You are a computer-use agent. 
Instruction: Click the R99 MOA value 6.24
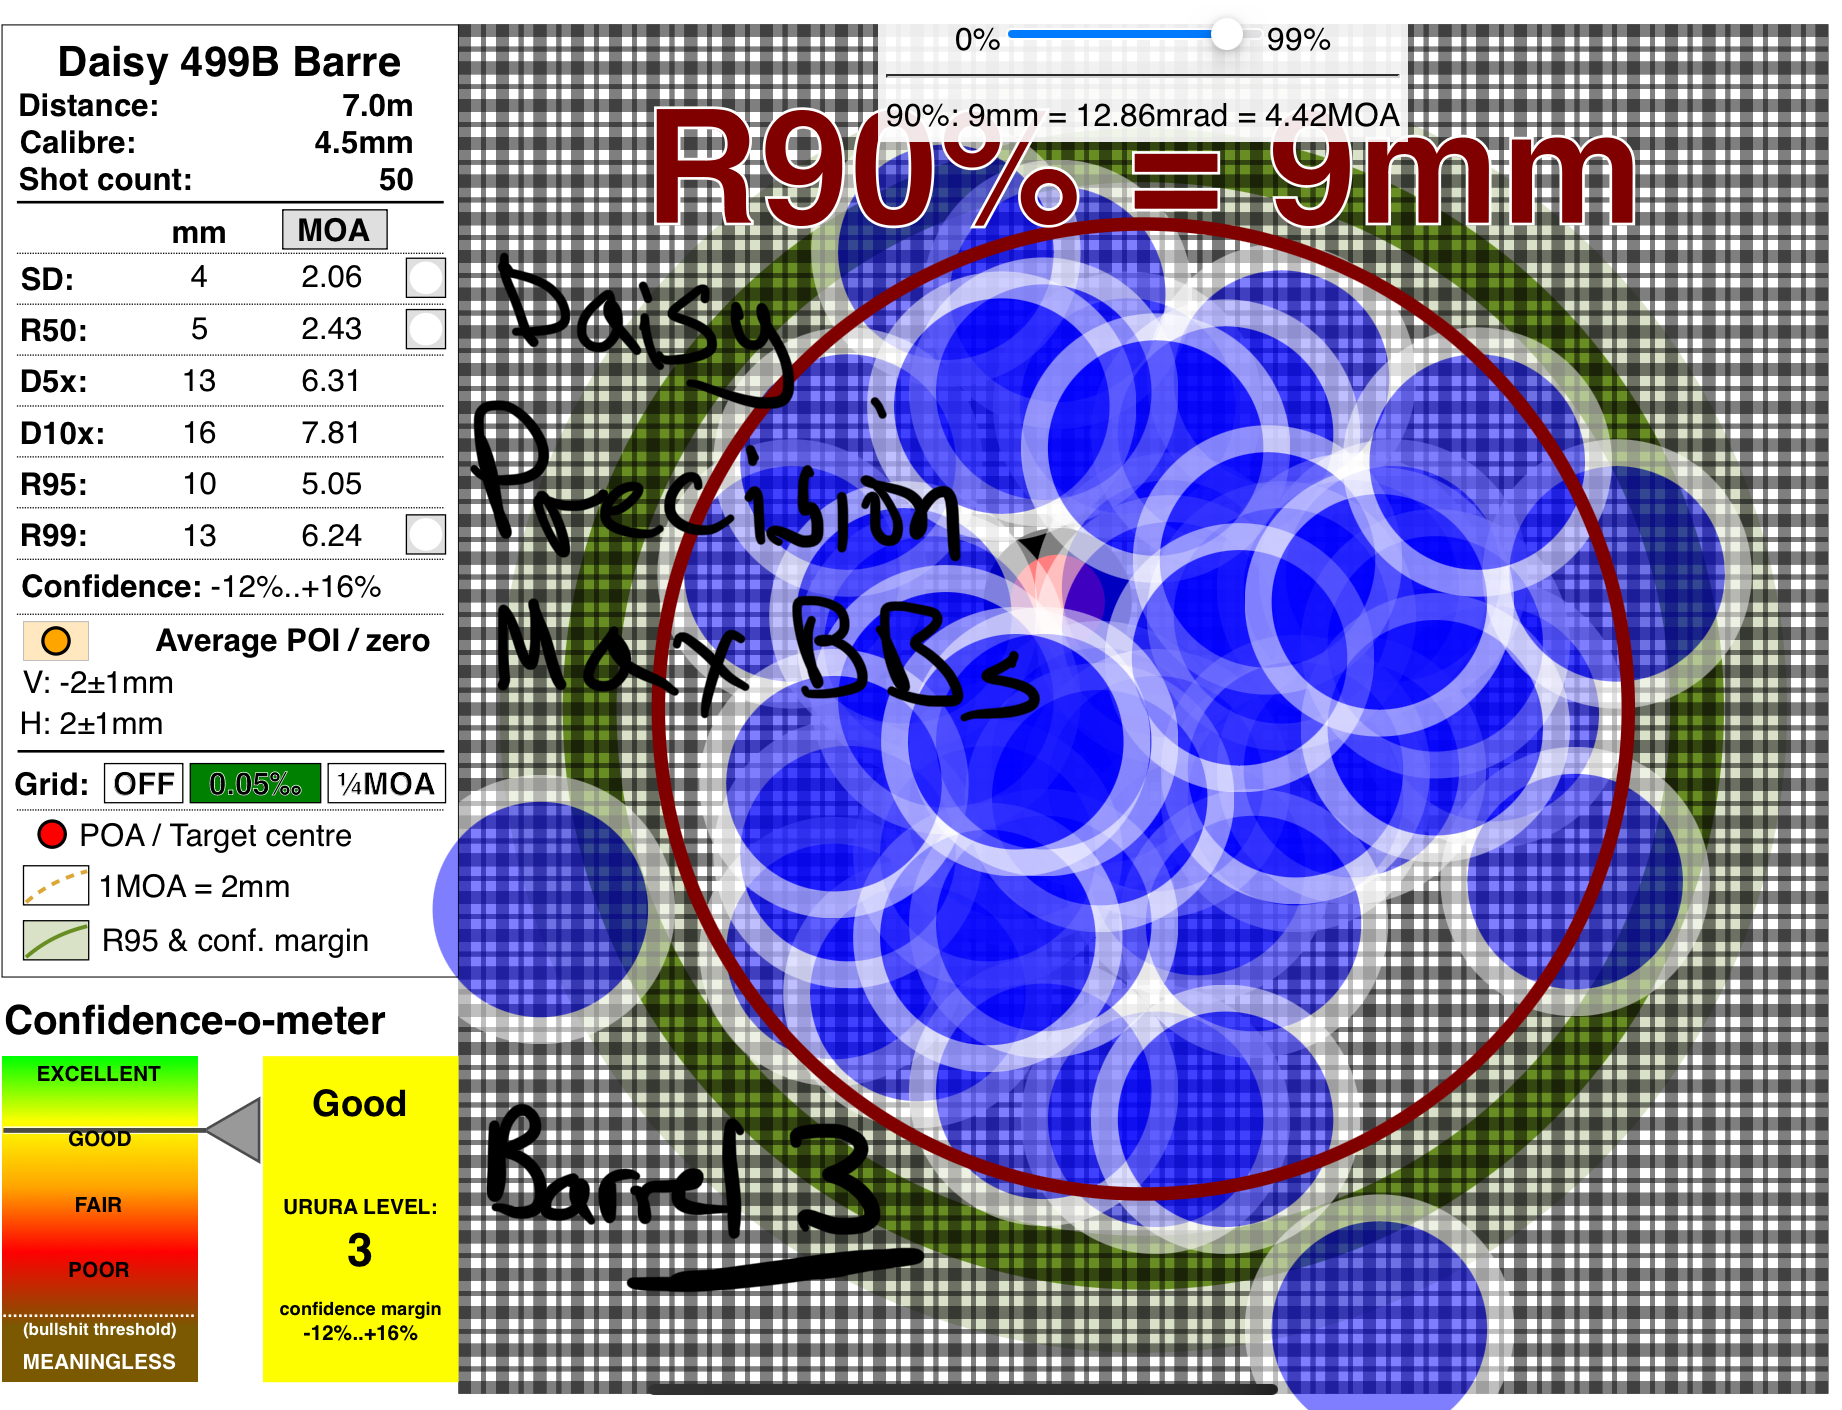(331, 536)
